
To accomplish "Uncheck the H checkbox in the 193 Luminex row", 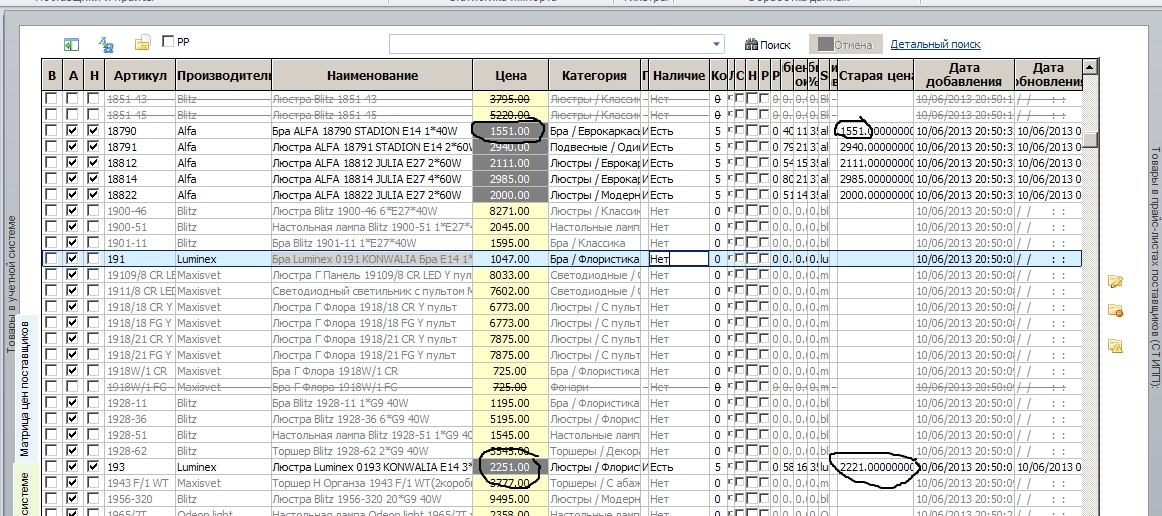I will tap(93, 467).
